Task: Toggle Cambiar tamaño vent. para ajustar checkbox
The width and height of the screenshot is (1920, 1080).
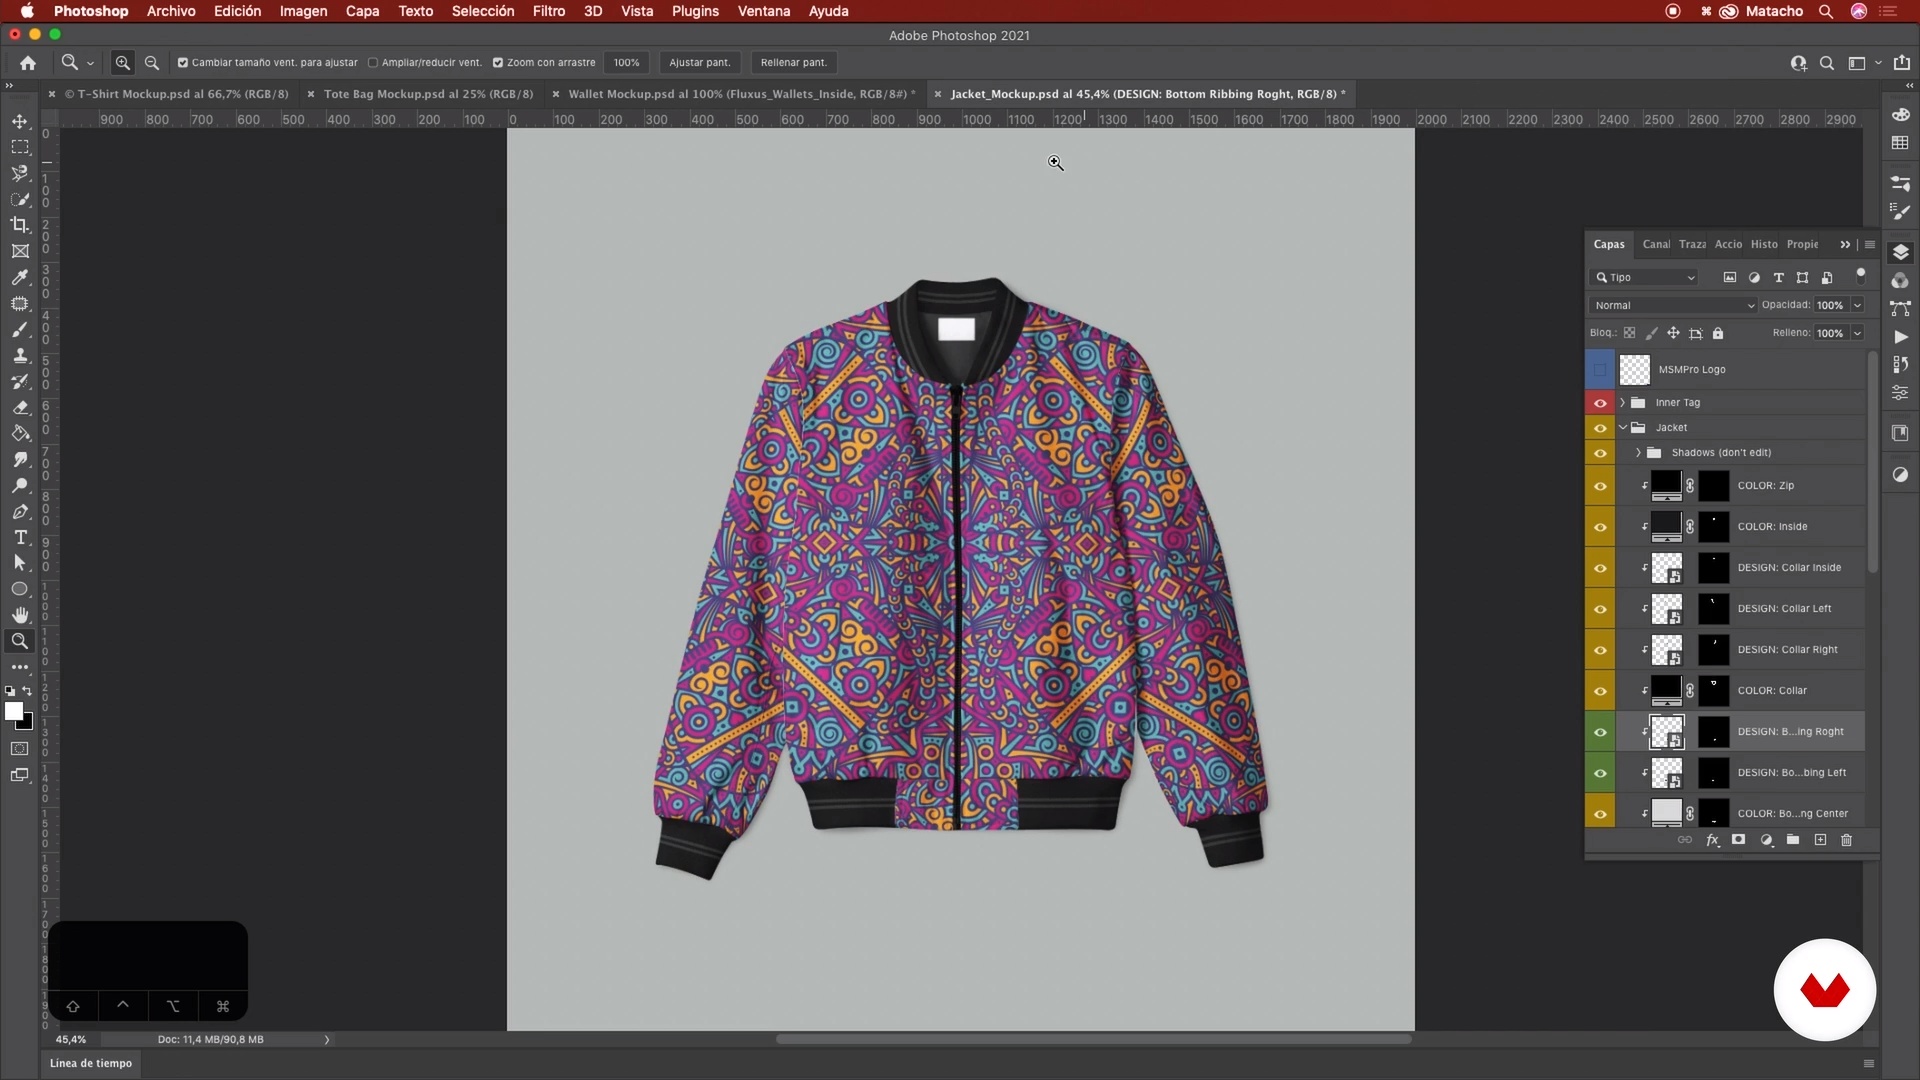Action: [x=183, y=62]
